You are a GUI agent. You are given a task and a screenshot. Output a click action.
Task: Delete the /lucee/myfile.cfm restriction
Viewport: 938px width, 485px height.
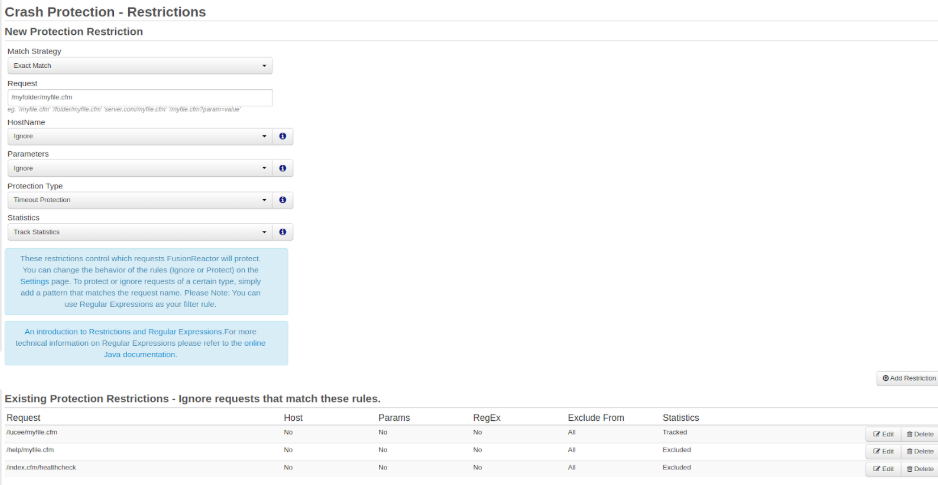click(x=919, y=434)
